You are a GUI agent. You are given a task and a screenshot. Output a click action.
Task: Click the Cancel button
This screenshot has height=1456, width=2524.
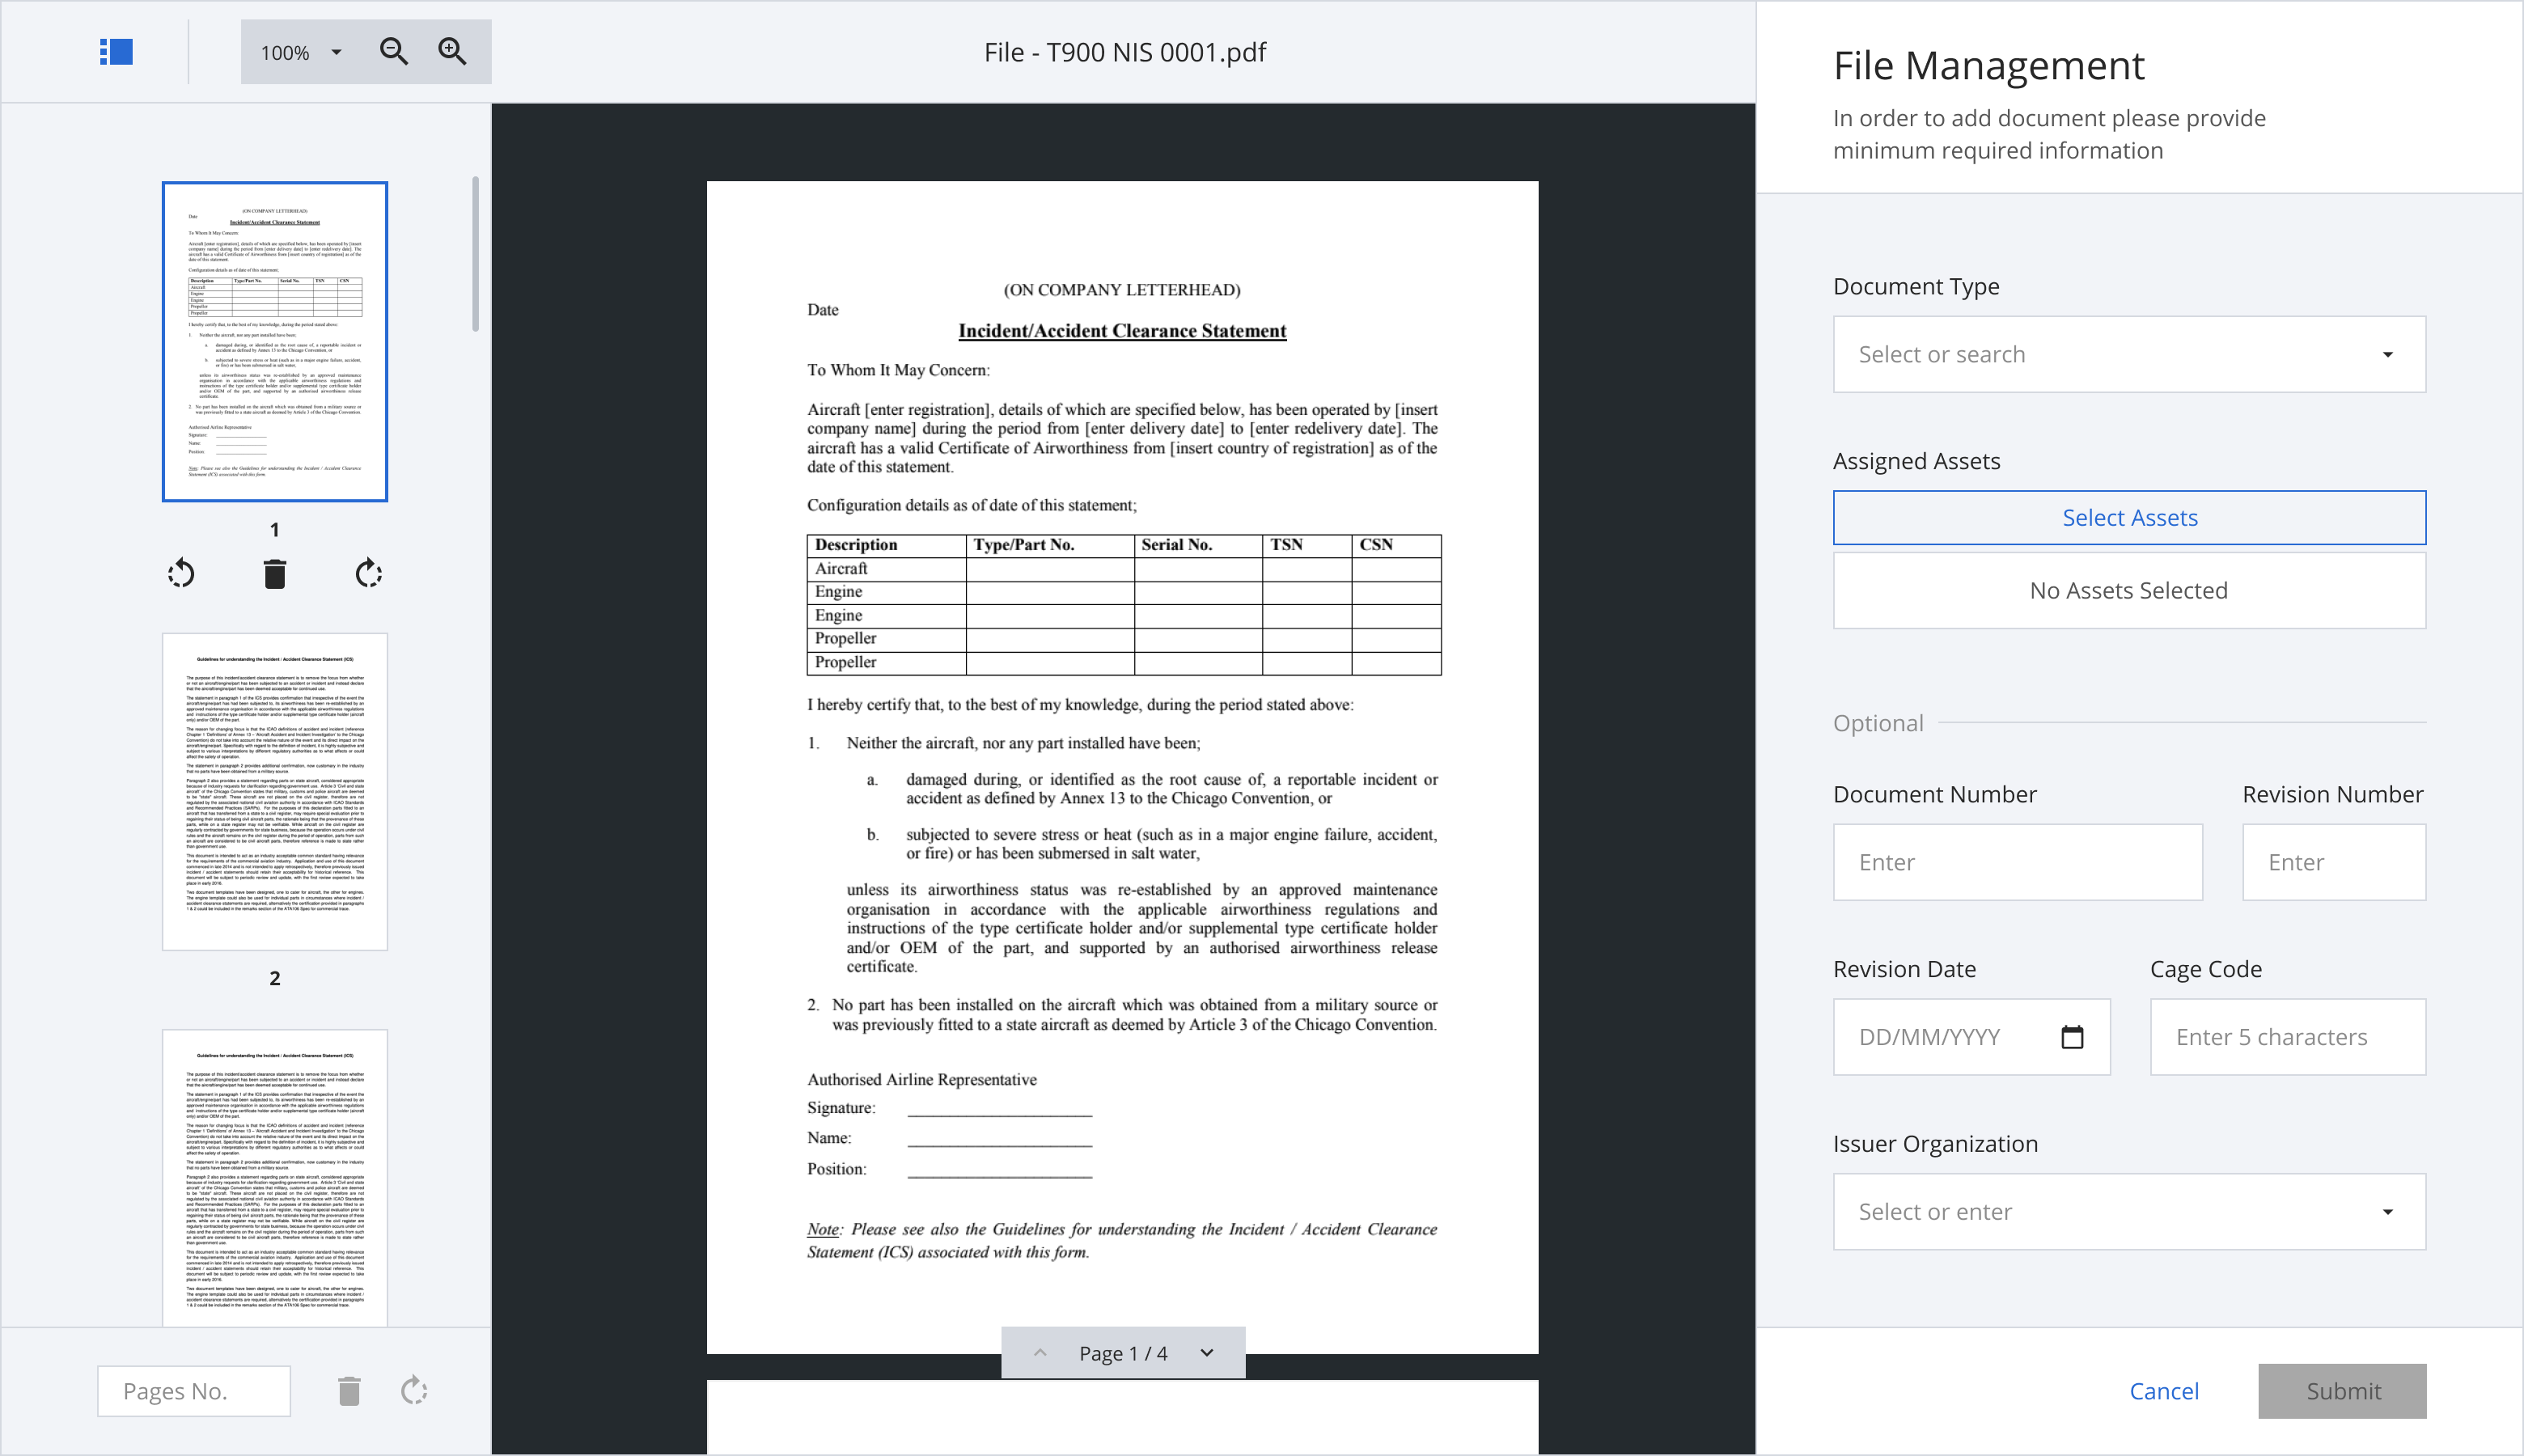click(2163, 1390)
